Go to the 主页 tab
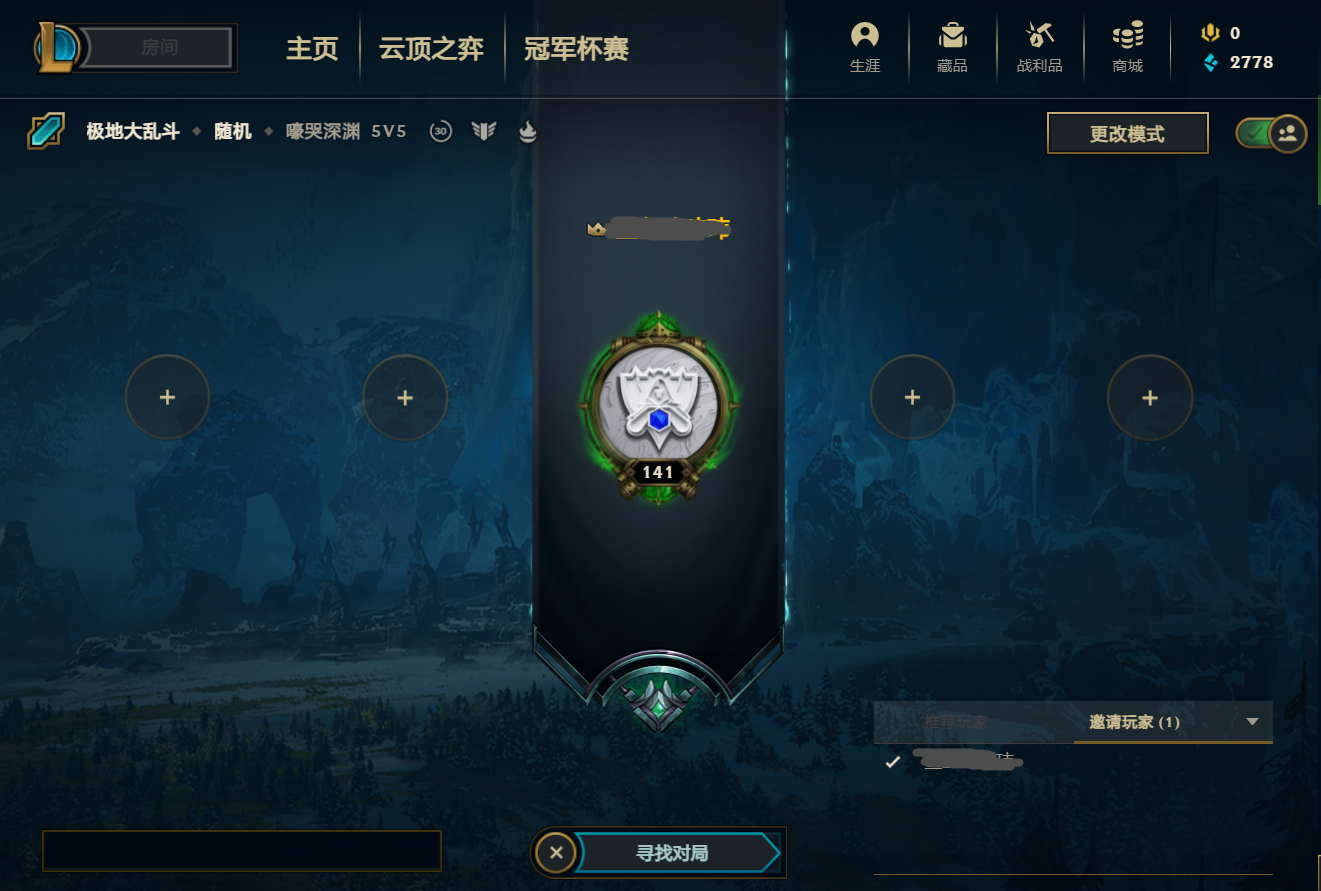 (312, 48)
